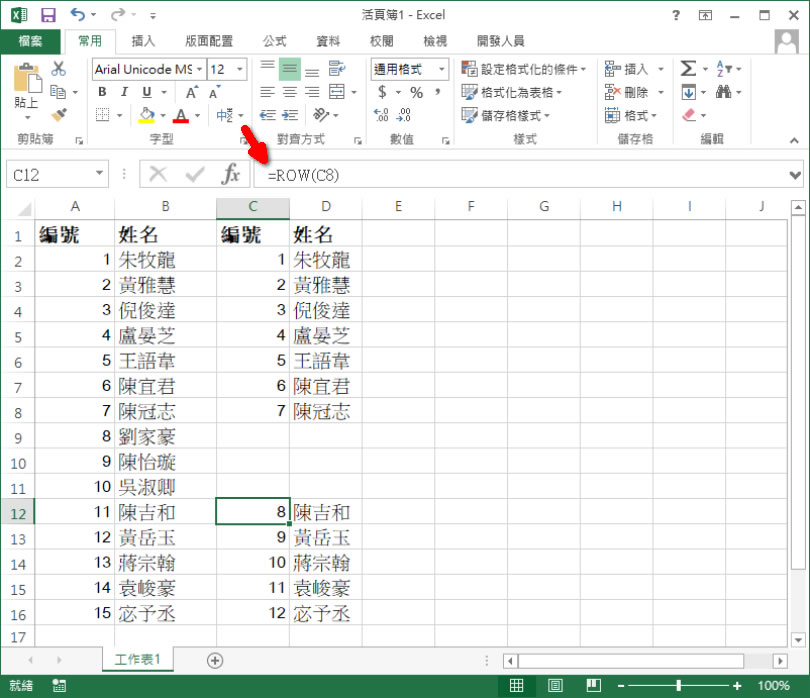Click the Clear eraser icon
Viewport: 810px width, 698px height.
(689, 115)
